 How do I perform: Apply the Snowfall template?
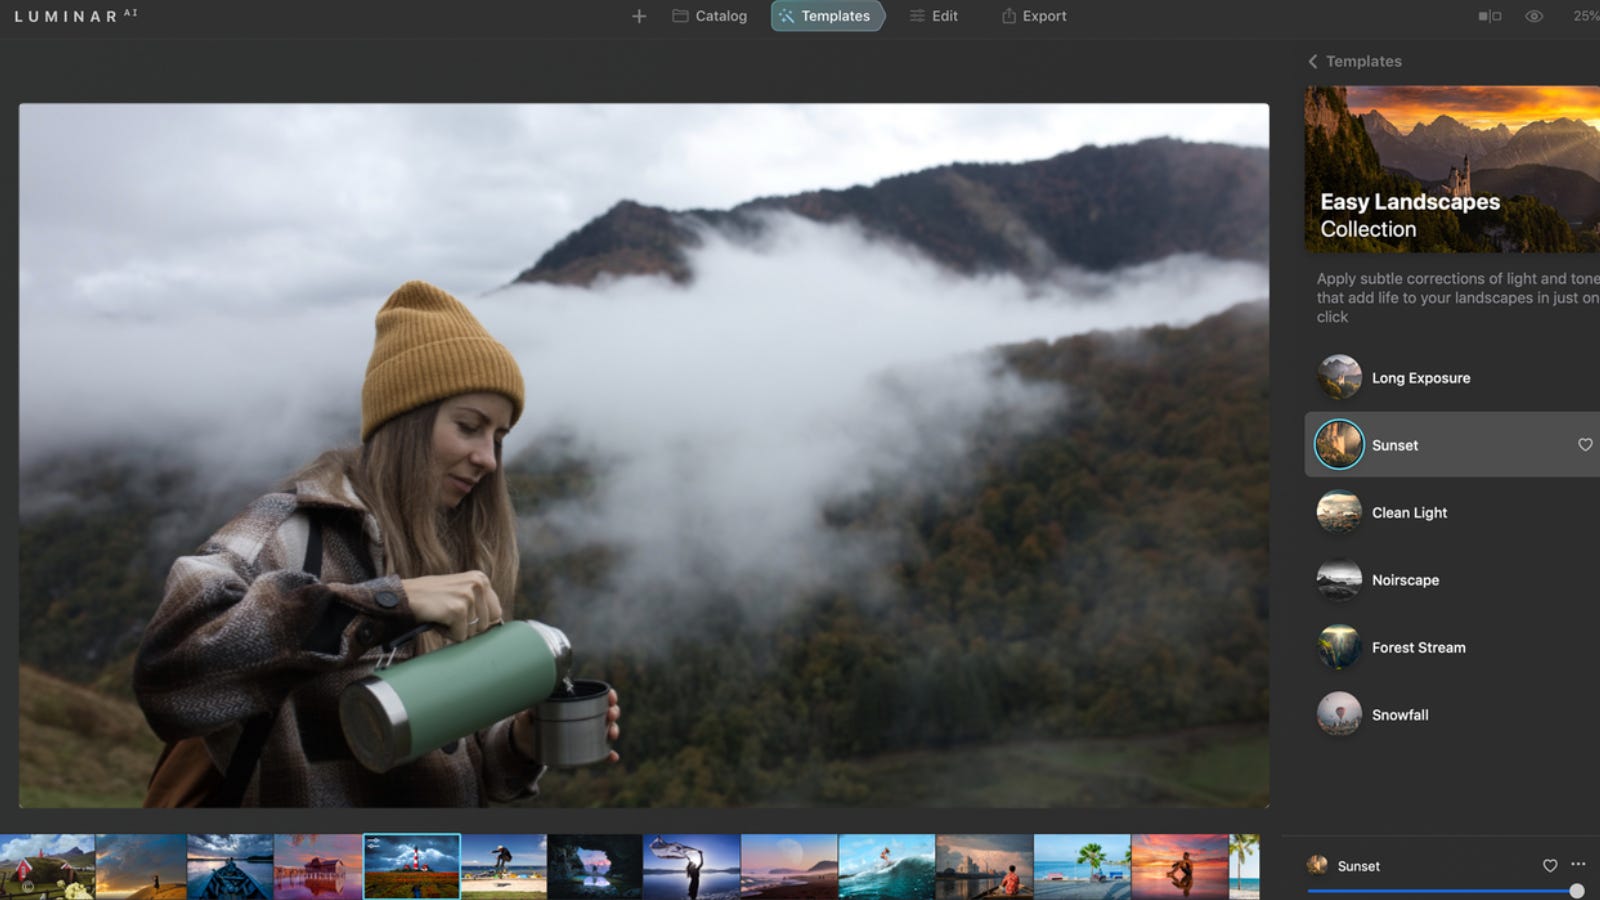(x=1400, y=715)
